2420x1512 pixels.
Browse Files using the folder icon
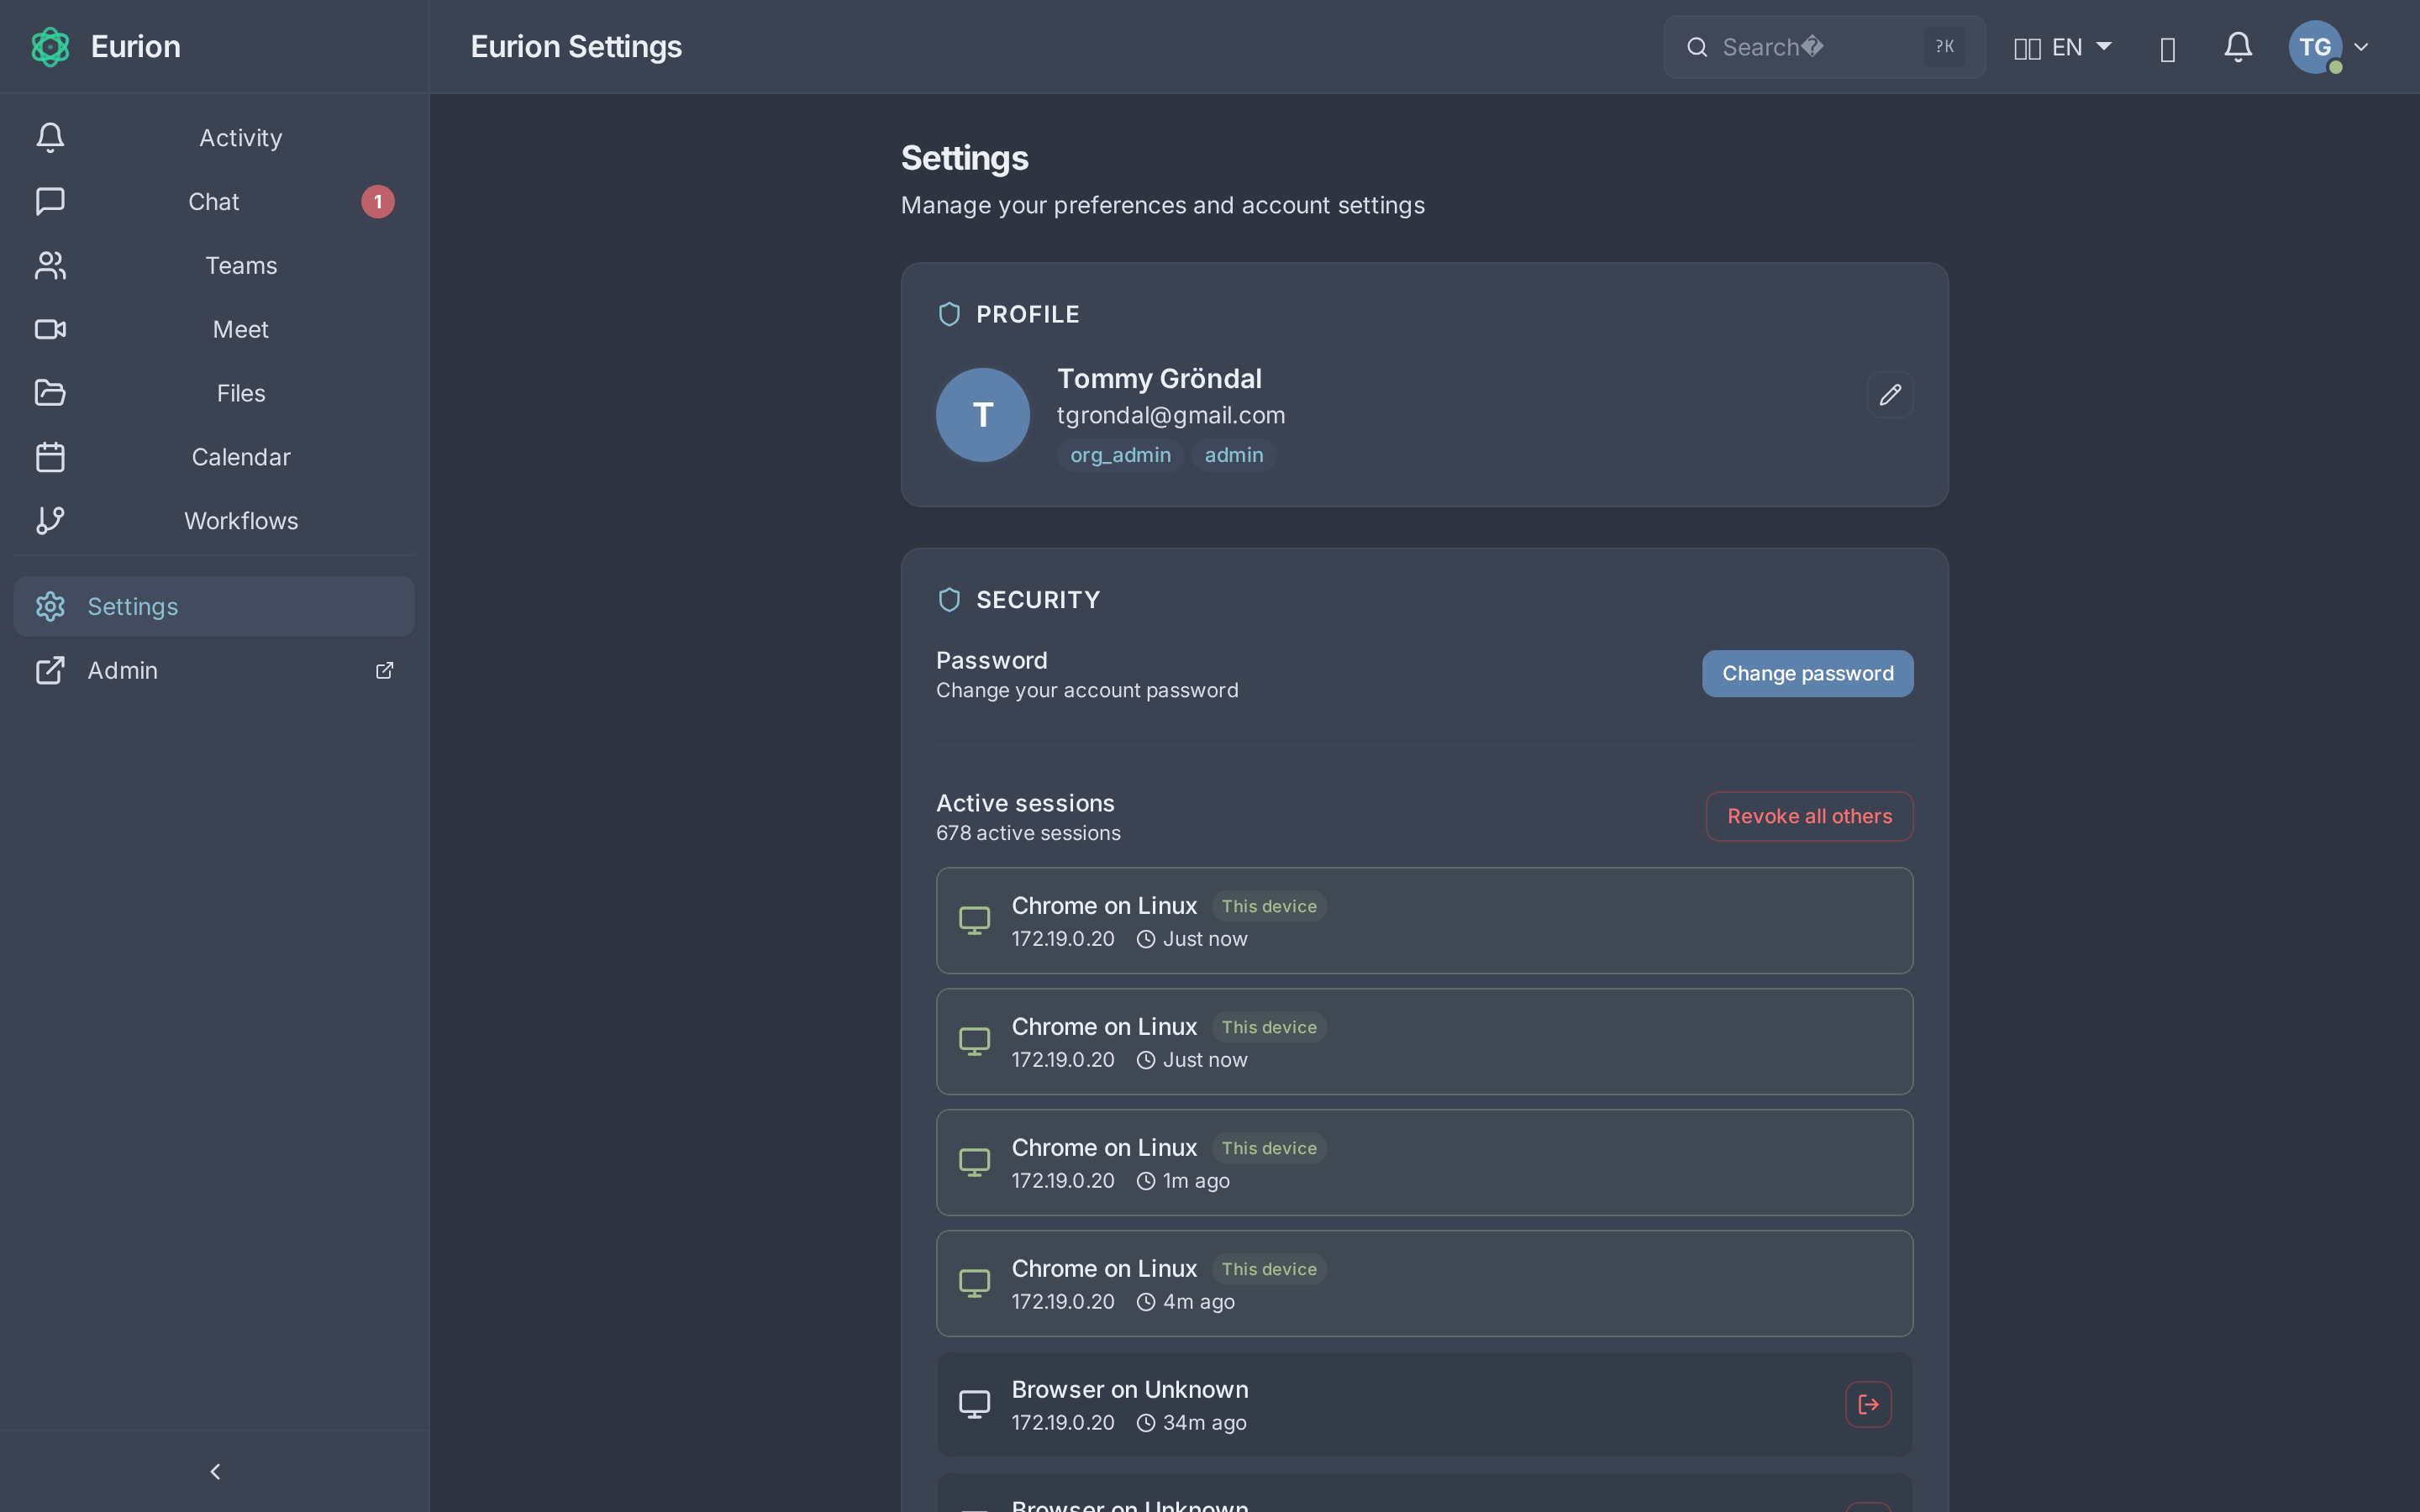50,393
